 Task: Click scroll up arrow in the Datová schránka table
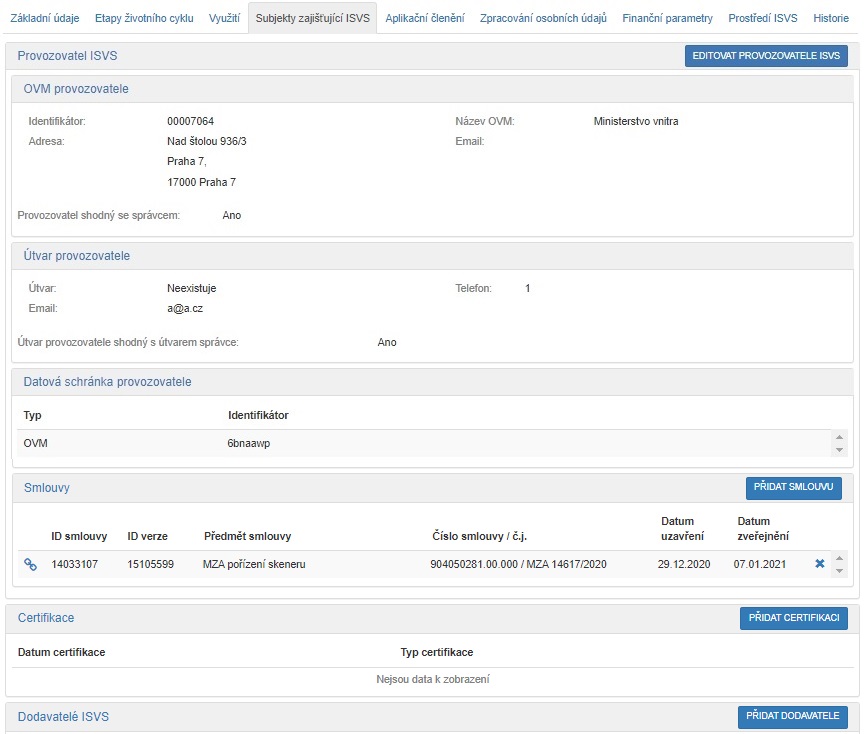click(839, 437)
